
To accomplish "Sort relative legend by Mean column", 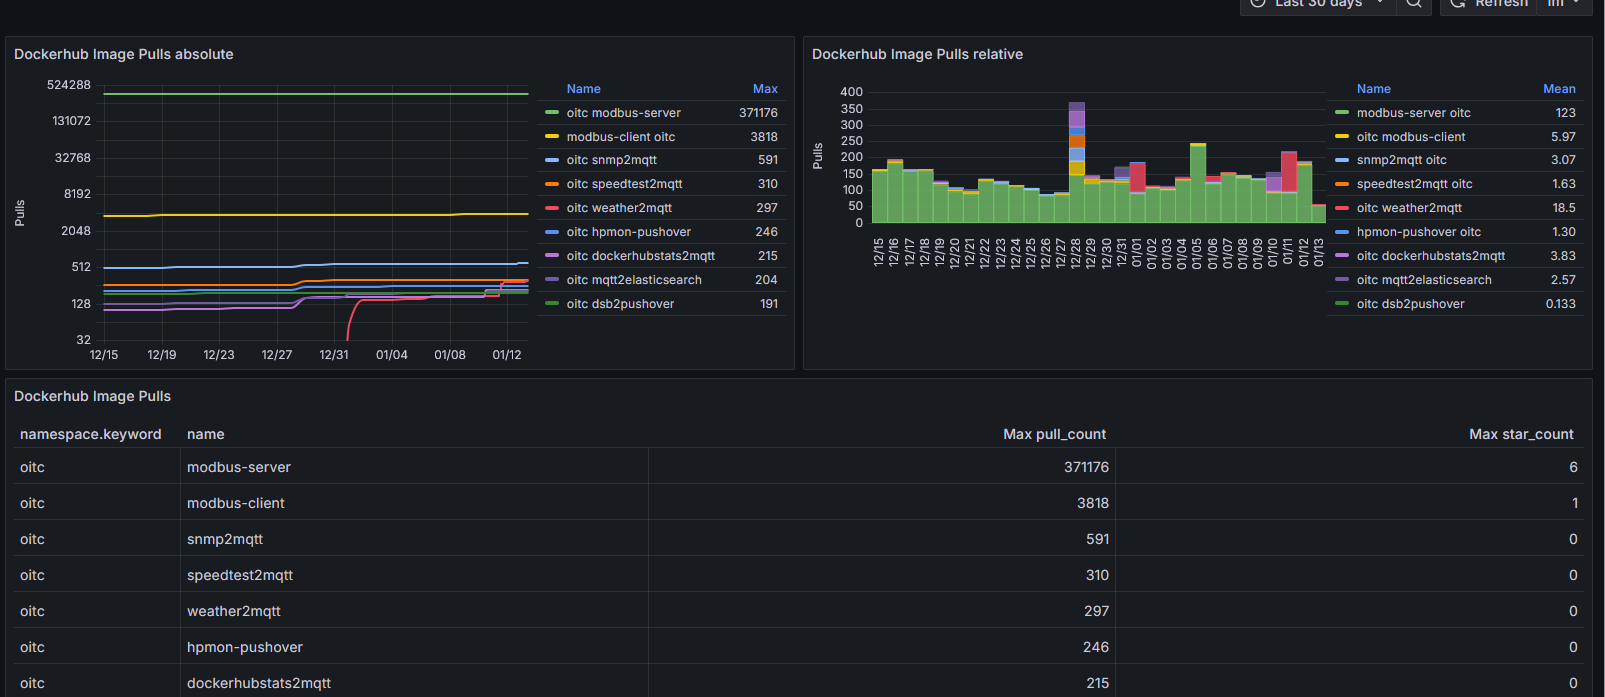I will pyautogui.click(x=1558, y=89).
